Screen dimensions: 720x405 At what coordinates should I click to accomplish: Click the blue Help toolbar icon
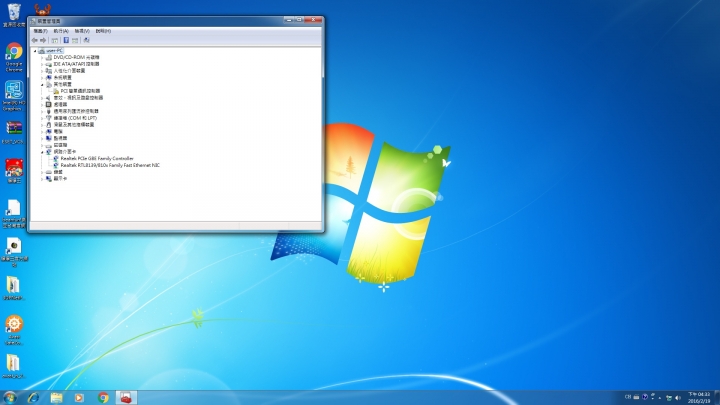(x=66, y=40)
